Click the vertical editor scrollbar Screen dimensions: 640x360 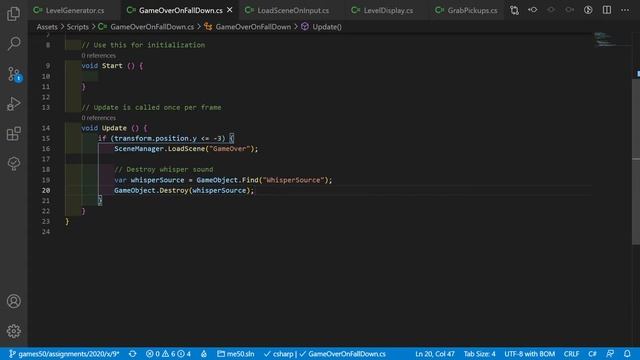pyautogui.click(x=636, y=162)
